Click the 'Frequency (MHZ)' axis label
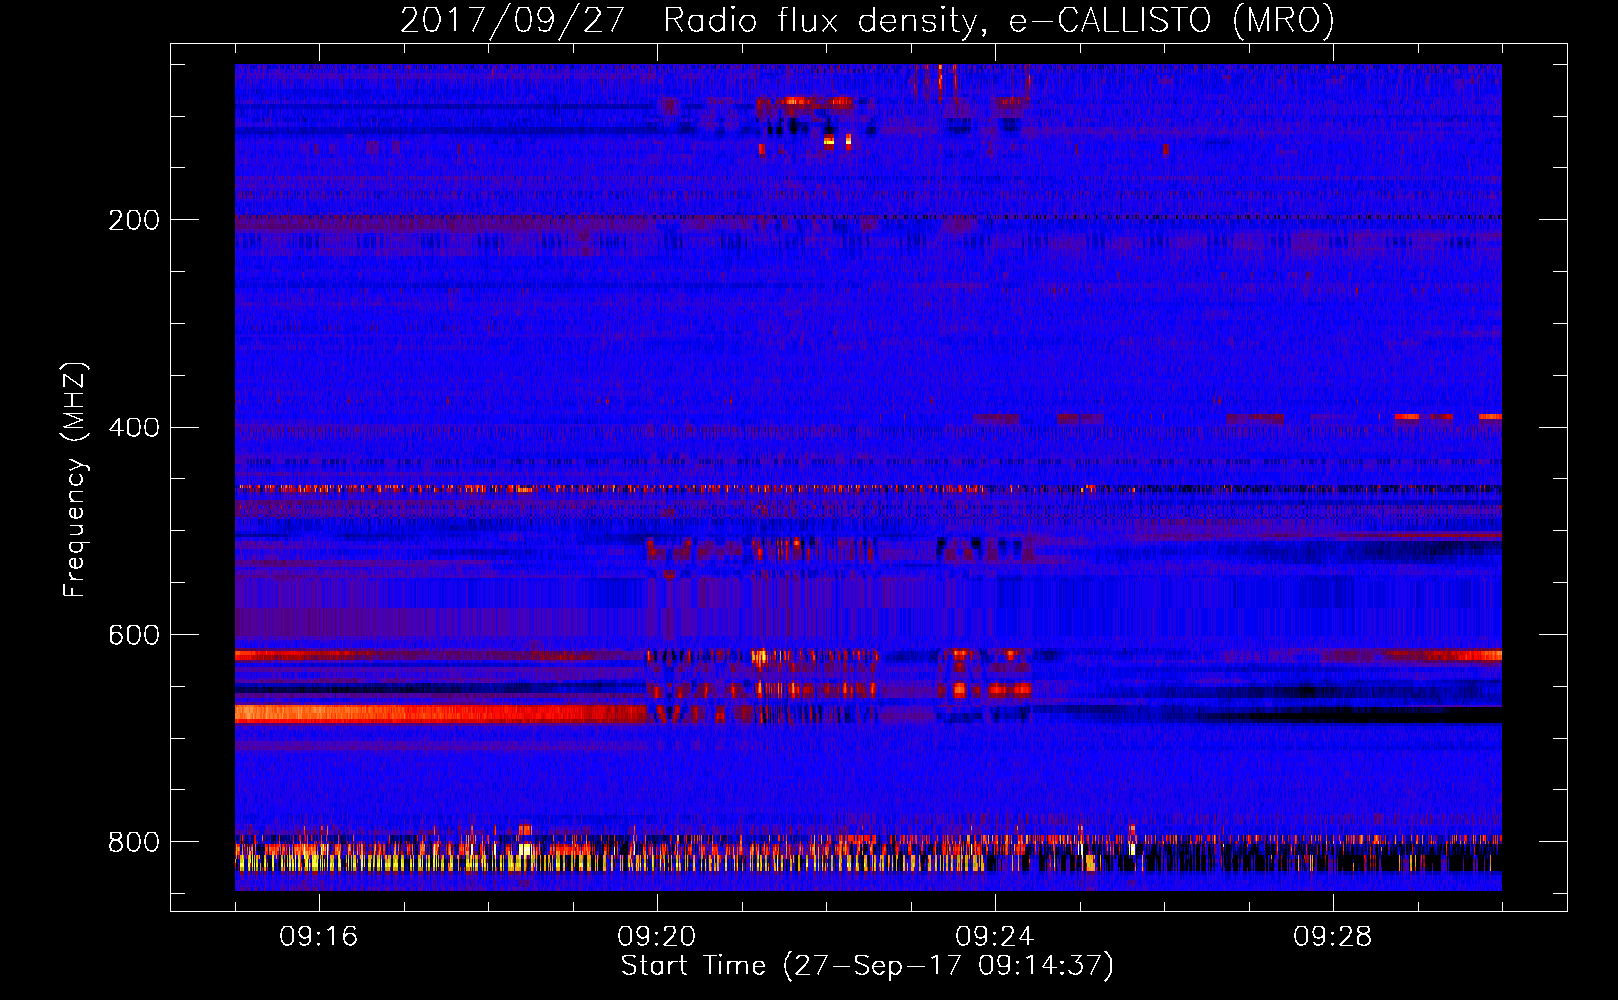This screenshot has height=1000, width=1618. coord(75,479)
